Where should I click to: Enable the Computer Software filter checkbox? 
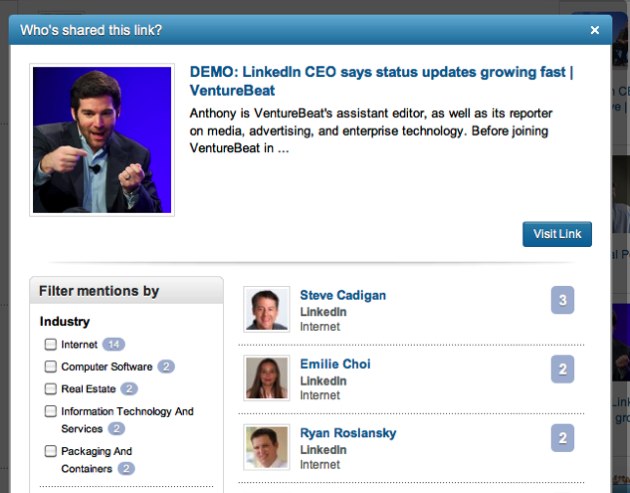point(51,367)
